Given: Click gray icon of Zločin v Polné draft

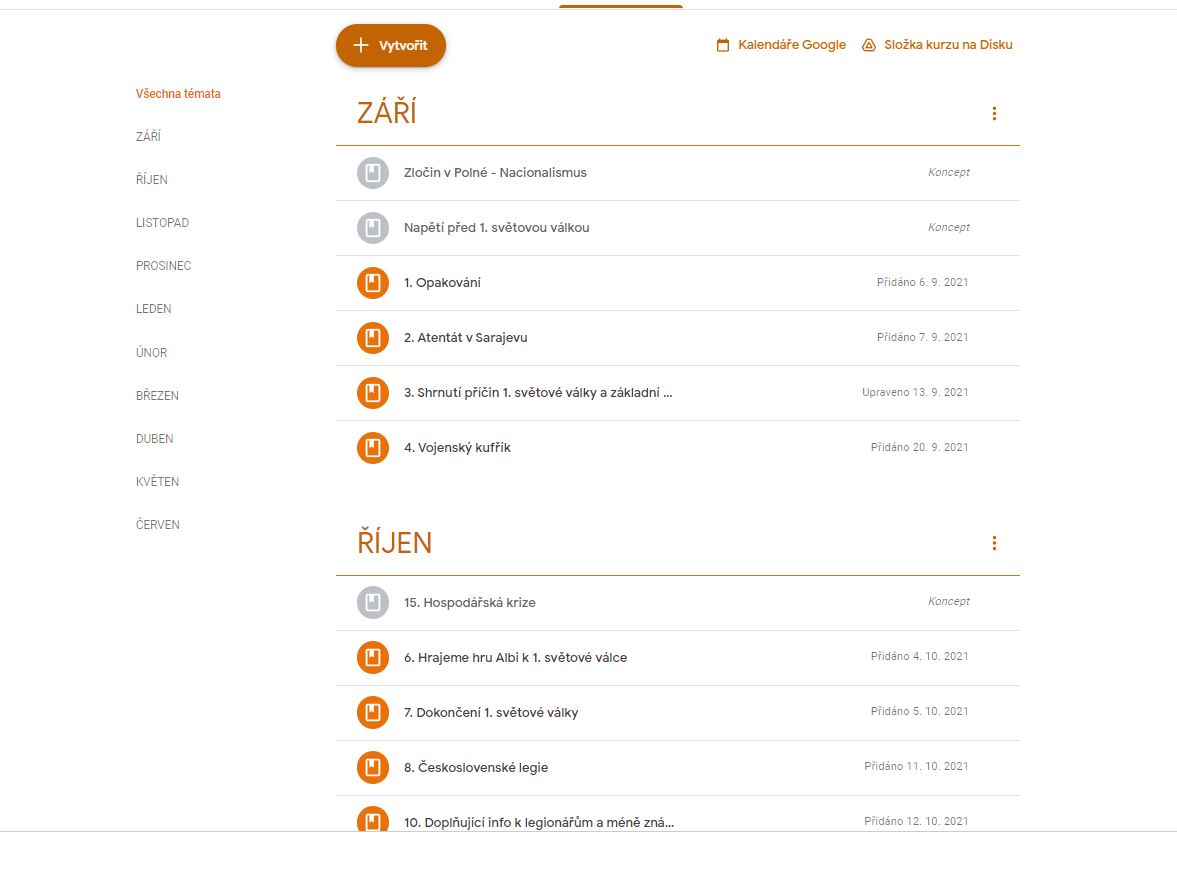Looking at the screenshot, I should coord(372,173).
